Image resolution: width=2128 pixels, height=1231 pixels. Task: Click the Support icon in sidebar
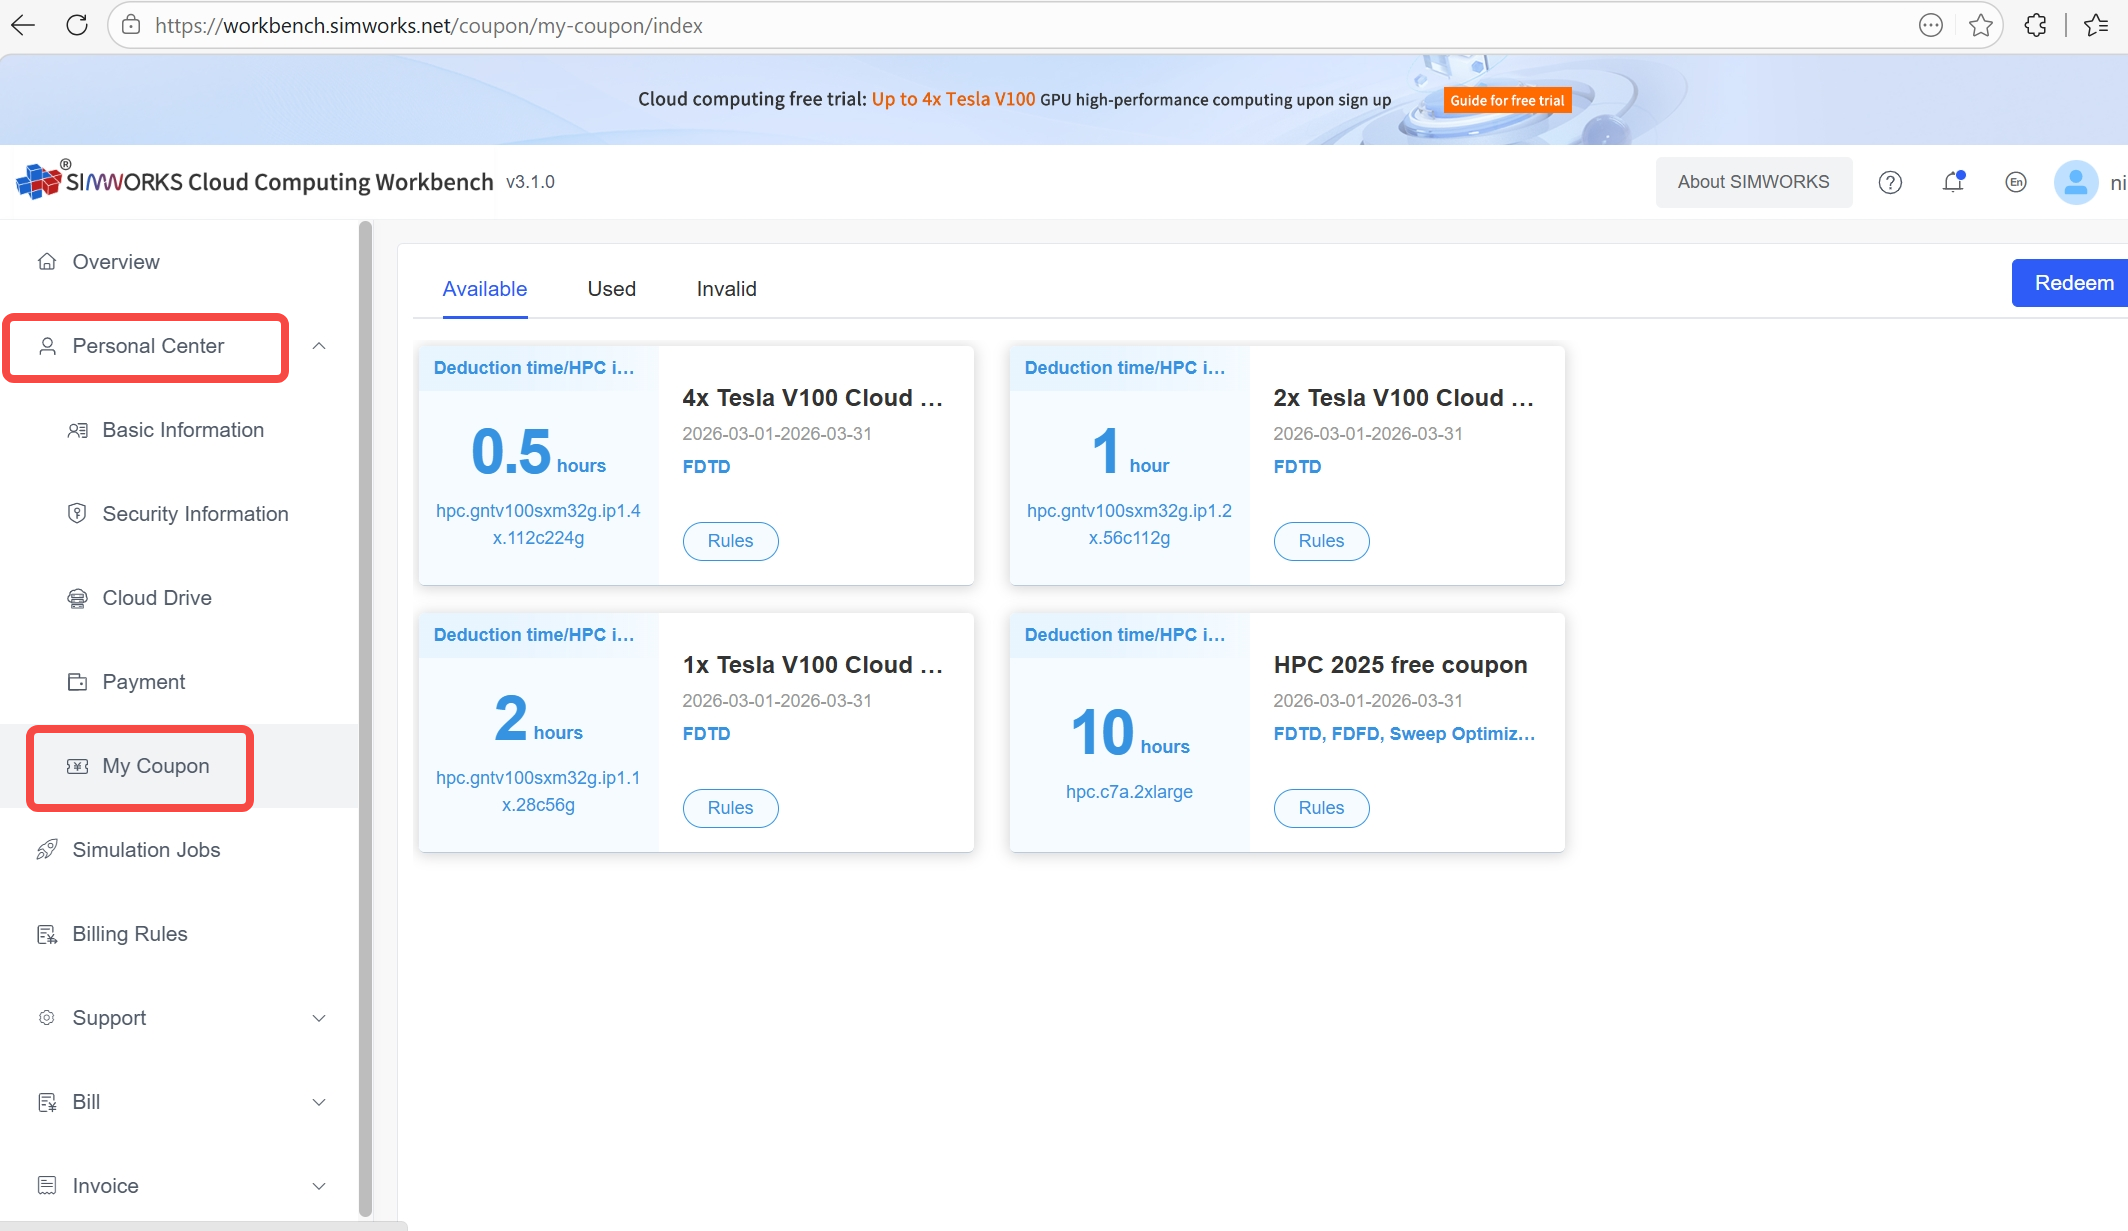(47, 1018)
